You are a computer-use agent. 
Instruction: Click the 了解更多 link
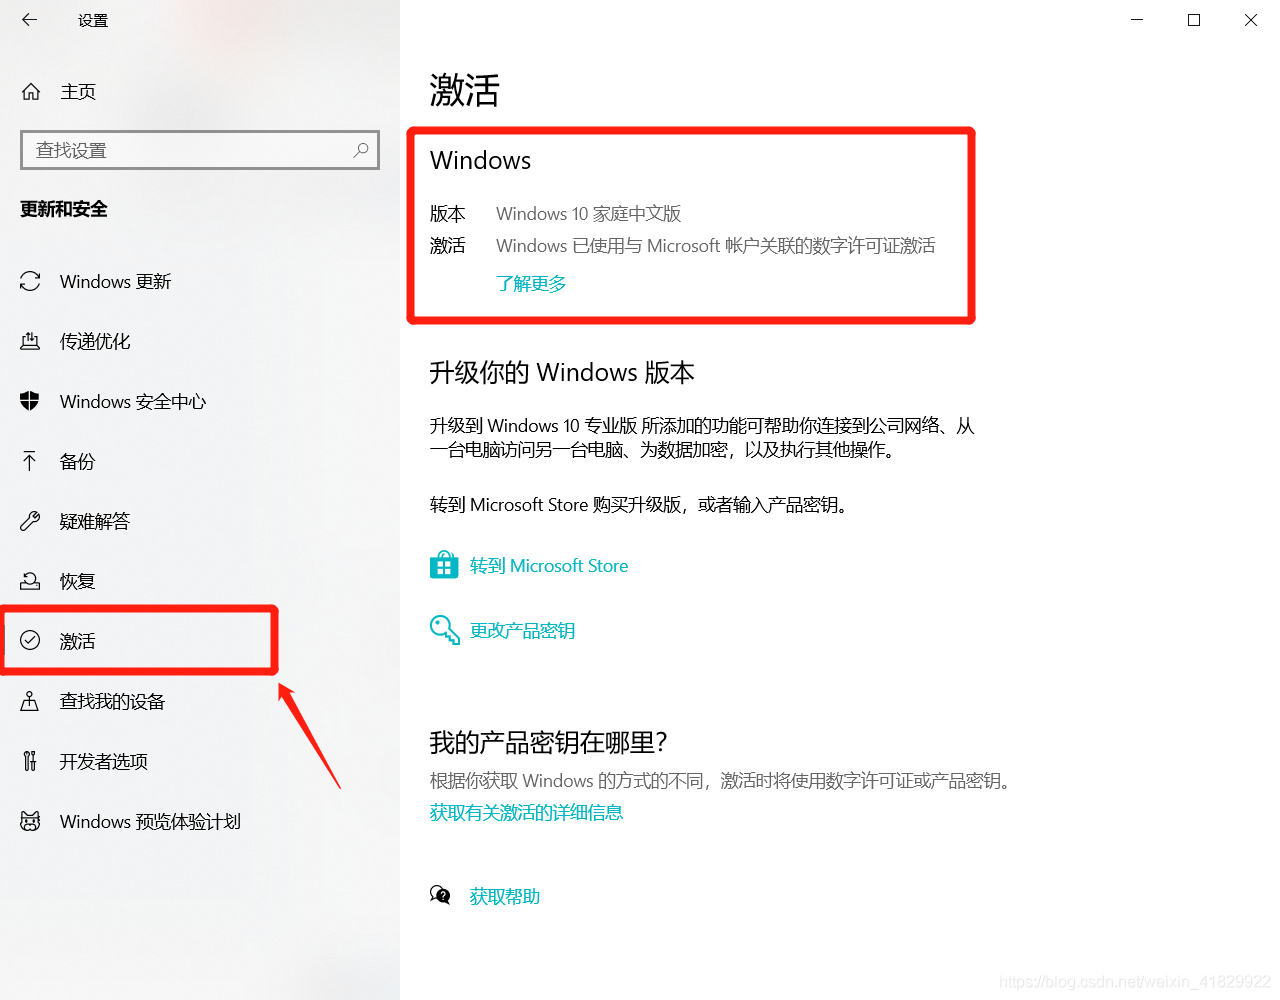coord(531,284)
